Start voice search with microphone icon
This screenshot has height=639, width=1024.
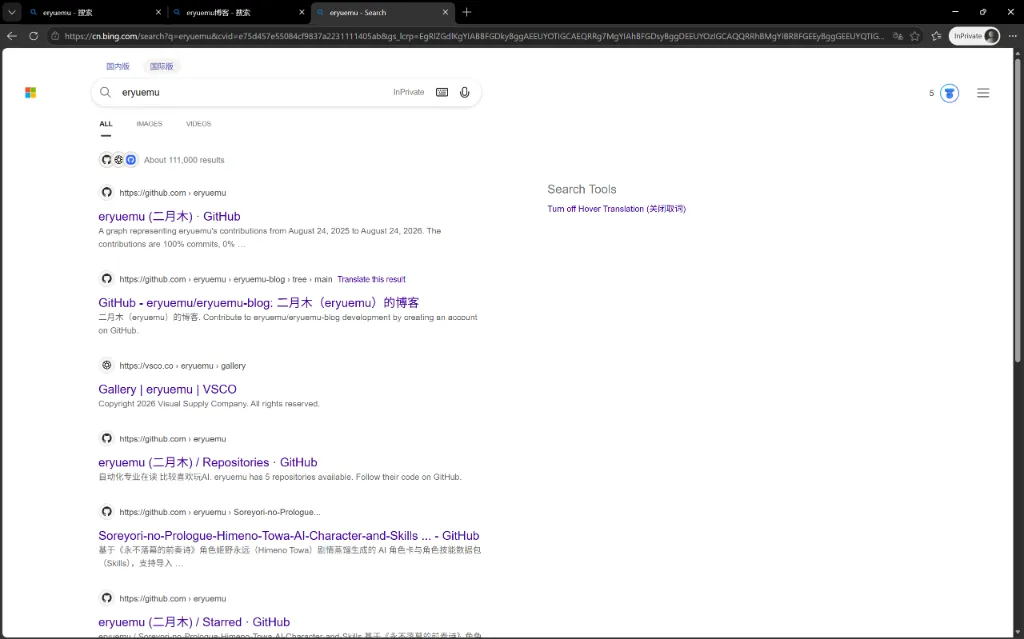coord(464,92)
